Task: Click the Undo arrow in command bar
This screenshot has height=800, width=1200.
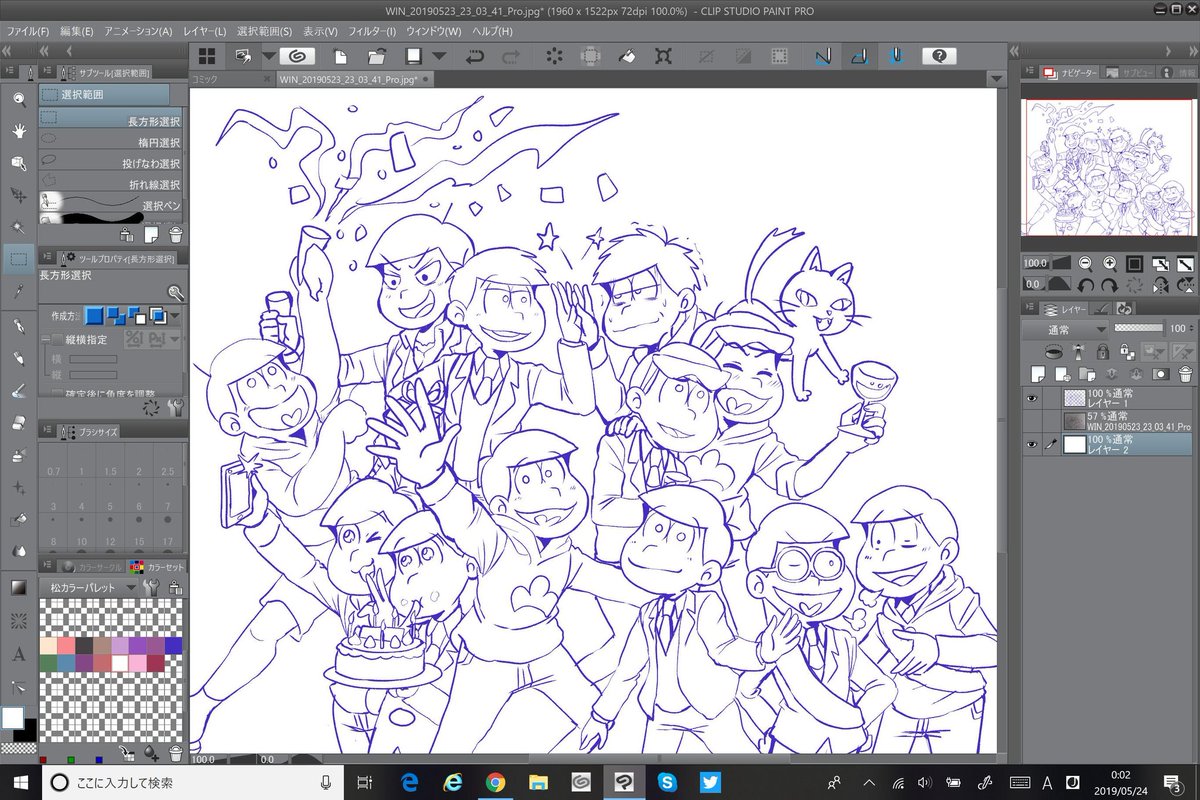Action: [x=475, y=57]
